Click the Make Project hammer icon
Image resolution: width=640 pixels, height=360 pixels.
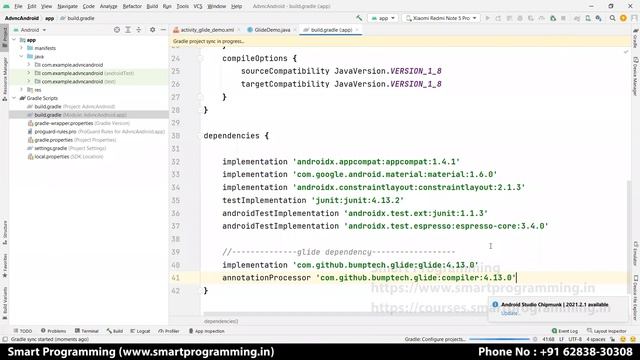pyautogui.click(x=359, y=18)
